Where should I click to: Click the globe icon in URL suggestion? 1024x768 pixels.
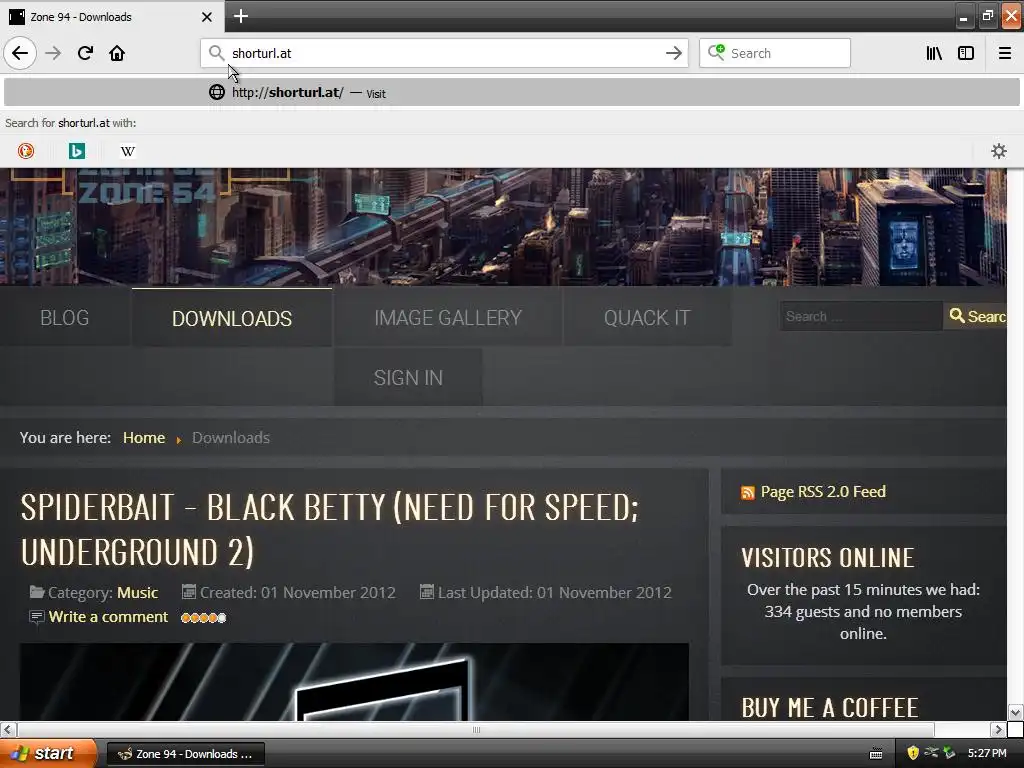(217, 92)
